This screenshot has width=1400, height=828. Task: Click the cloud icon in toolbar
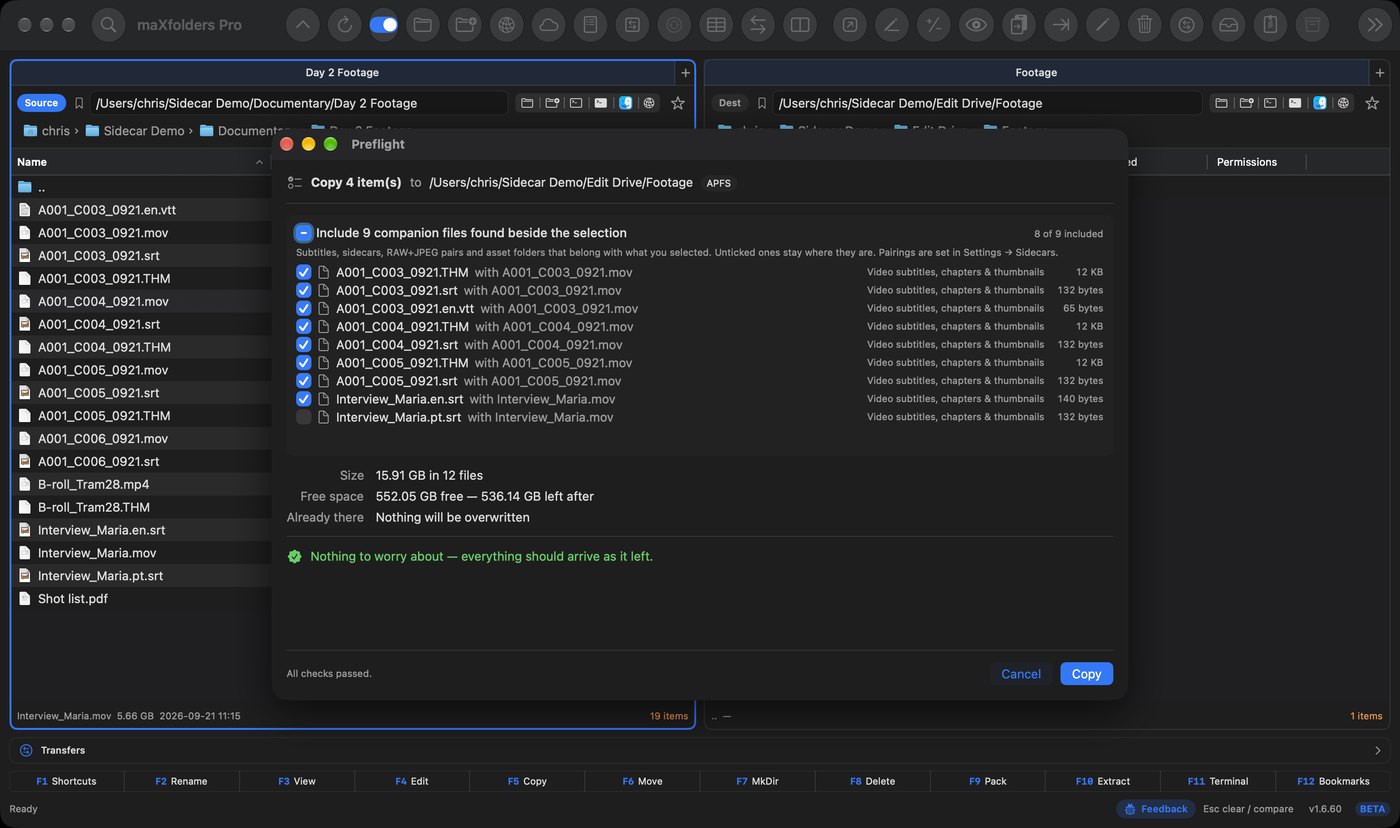point(549,25)
